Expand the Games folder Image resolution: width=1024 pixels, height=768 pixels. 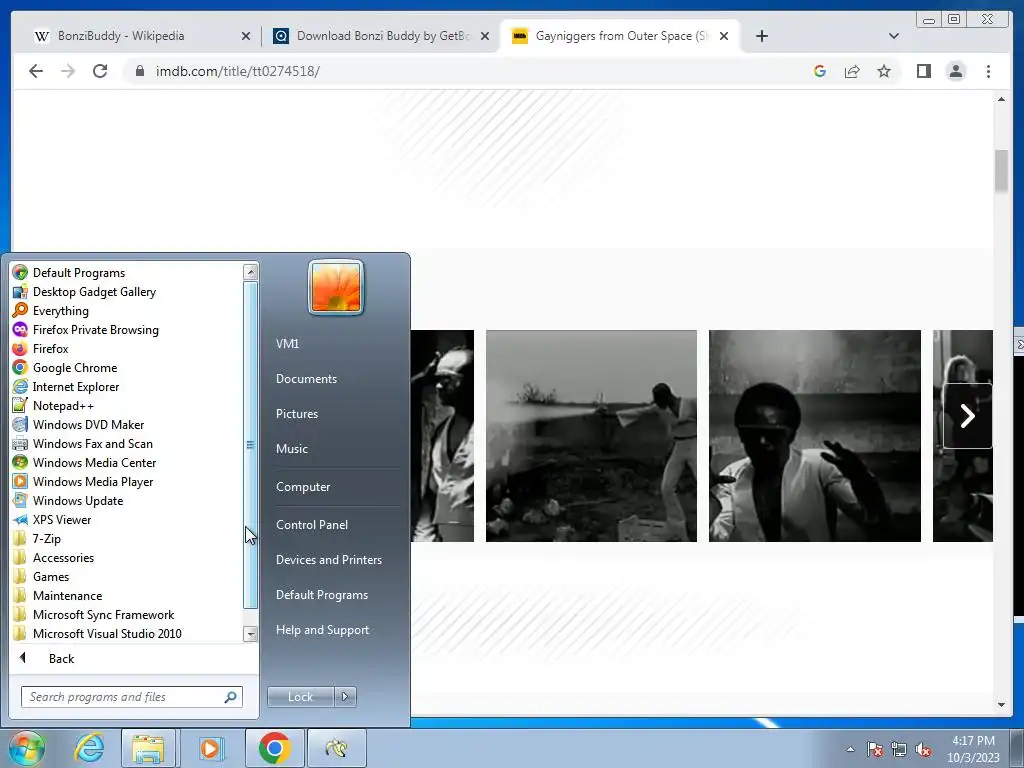tap(41, 577)
